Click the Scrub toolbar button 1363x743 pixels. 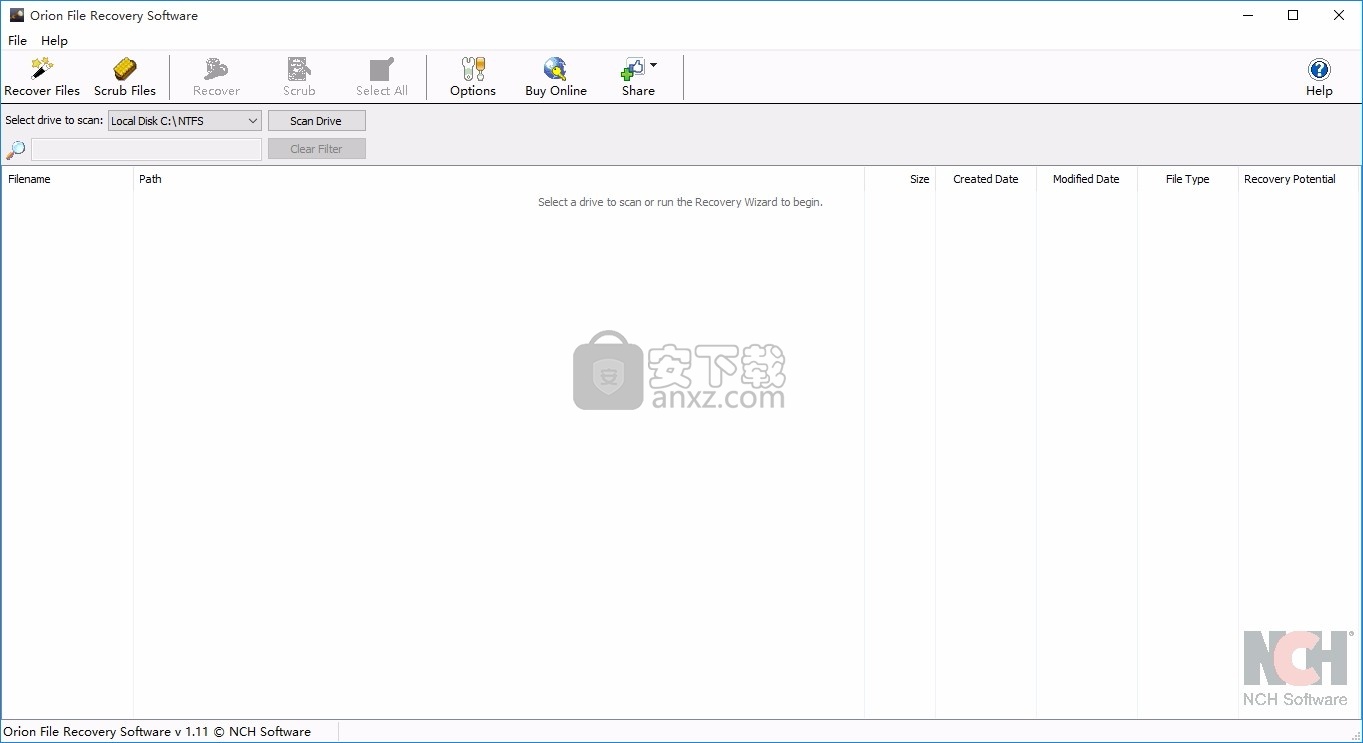coord(299,78)
